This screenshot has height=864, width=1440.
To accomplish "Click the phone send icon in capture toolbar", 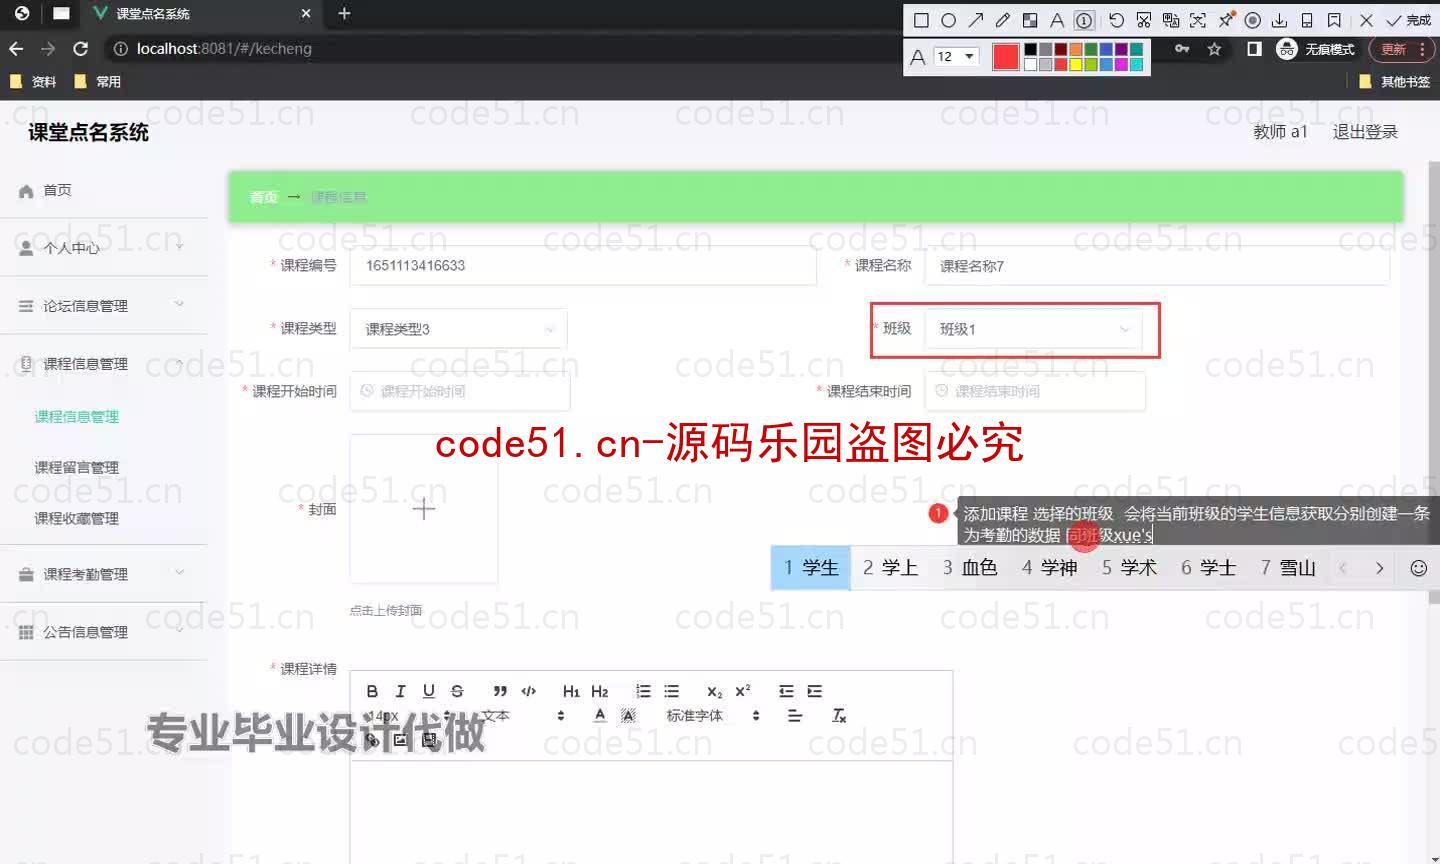I will click(x=1306, y=20).
